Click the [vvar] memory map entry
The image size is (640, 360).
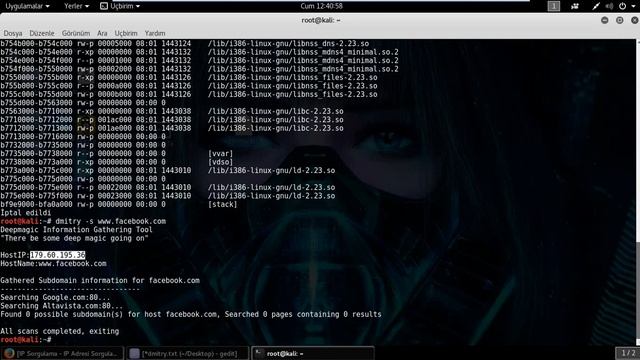[x=220, y=153]
